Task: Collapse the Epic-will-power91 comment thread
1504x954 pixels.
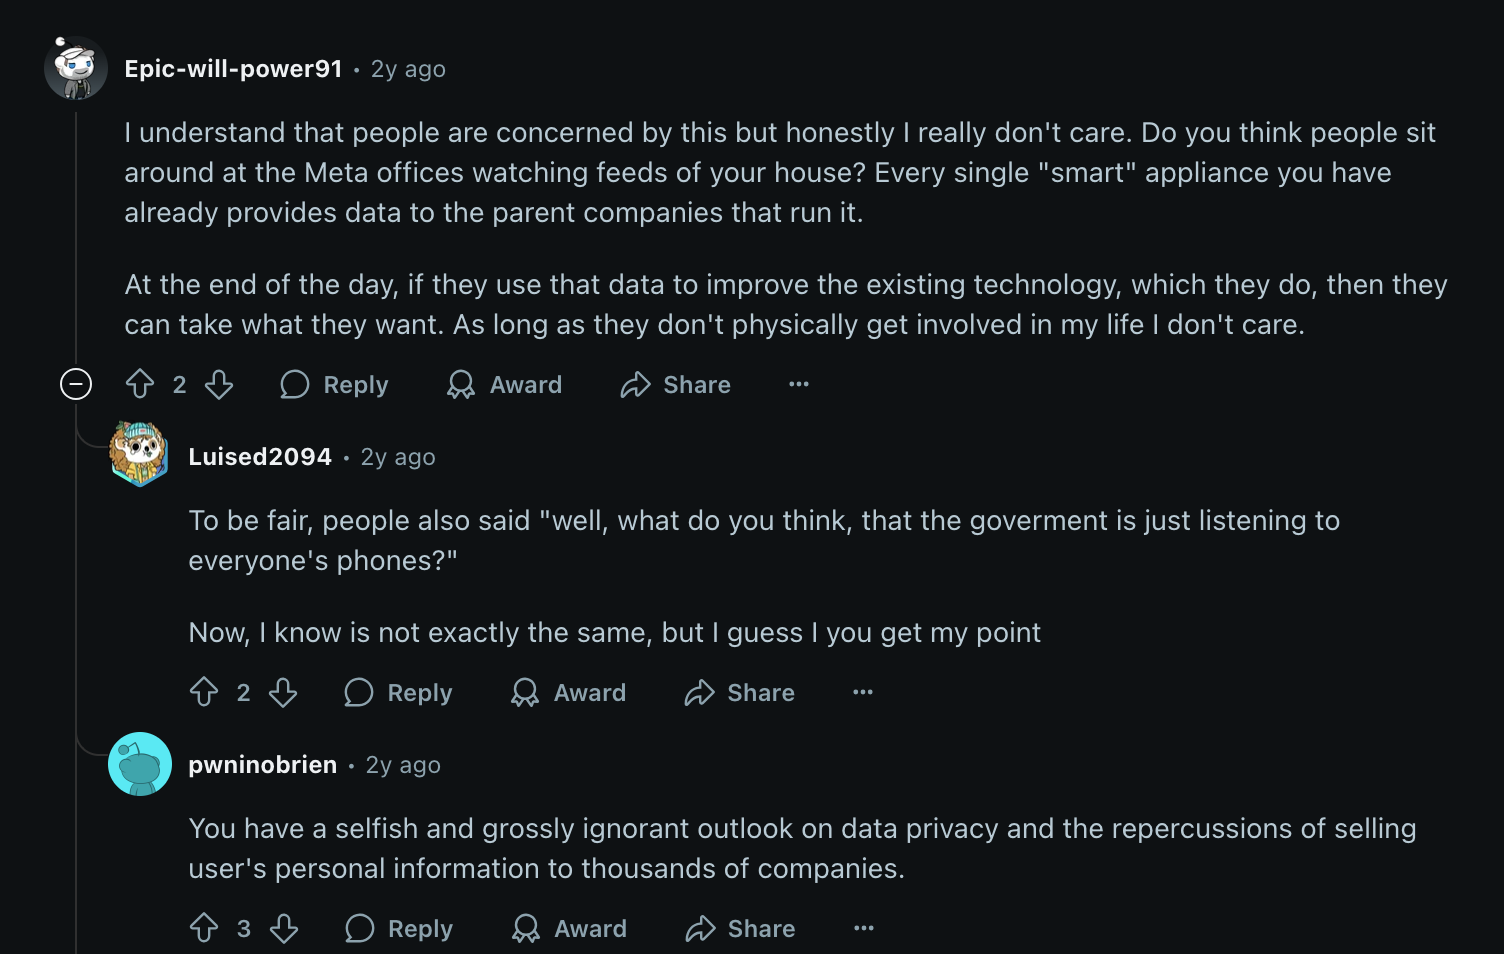Action: click(x=76, y=384)
